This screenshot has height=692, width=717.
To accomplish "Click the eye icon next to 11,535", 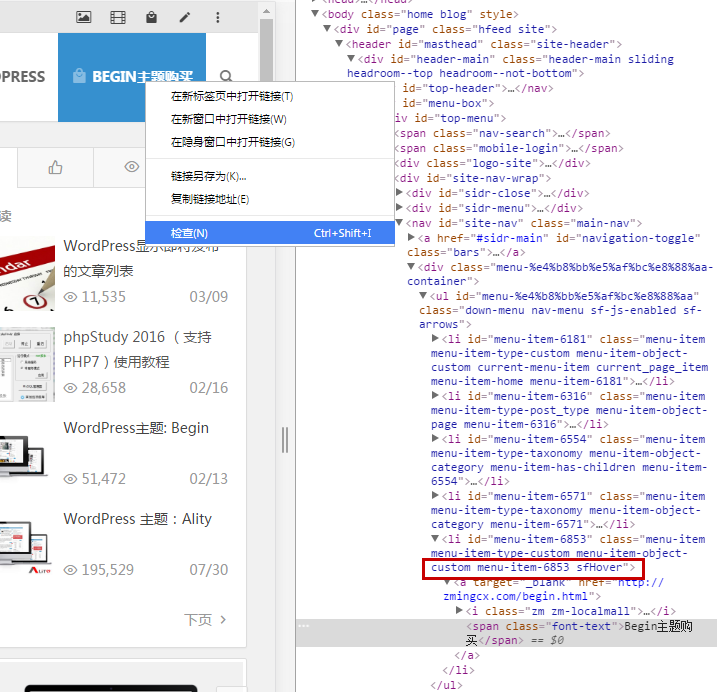I will point(70,297).
